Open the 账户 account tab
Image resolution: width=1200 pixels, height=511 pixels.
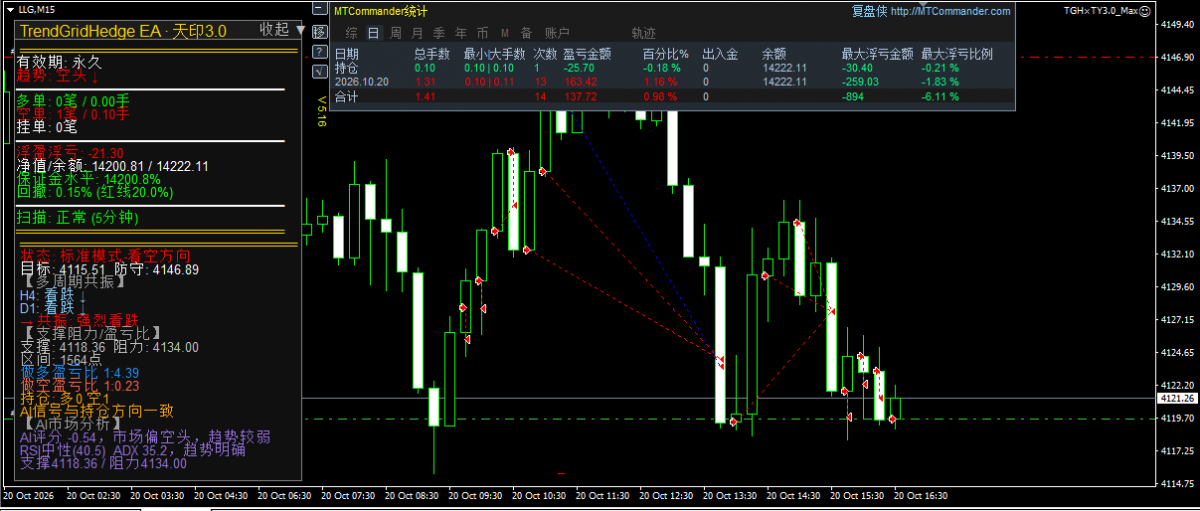[557, 32]
